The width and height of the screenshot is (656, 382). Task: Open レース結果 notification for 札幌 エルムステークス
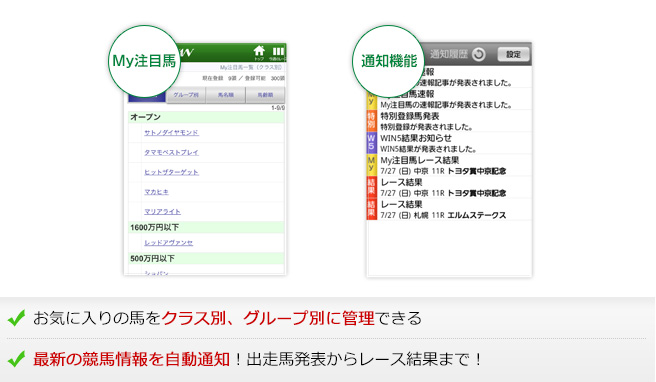click(x=449, y=209)
